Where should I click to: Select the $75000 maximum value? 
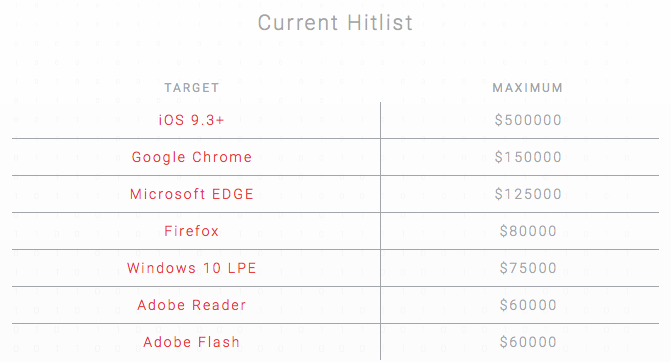coord(528,268)
